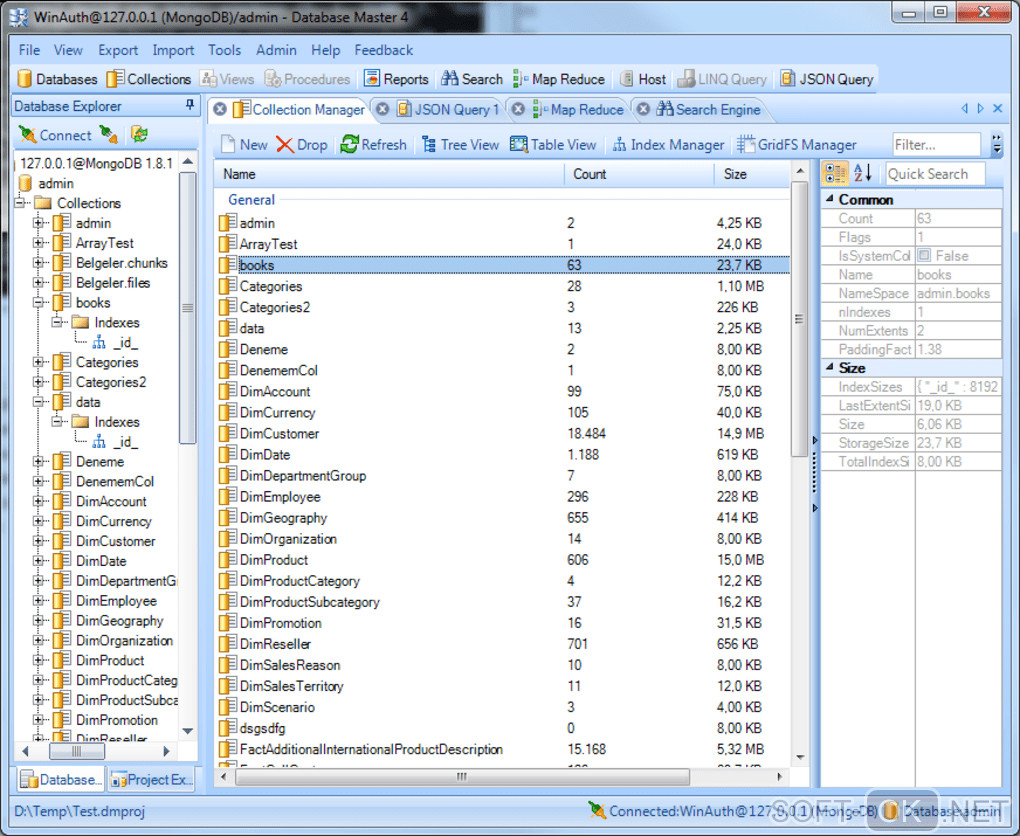Open the Databases toolbar button
1020x836 pixels.
[57, 79]
